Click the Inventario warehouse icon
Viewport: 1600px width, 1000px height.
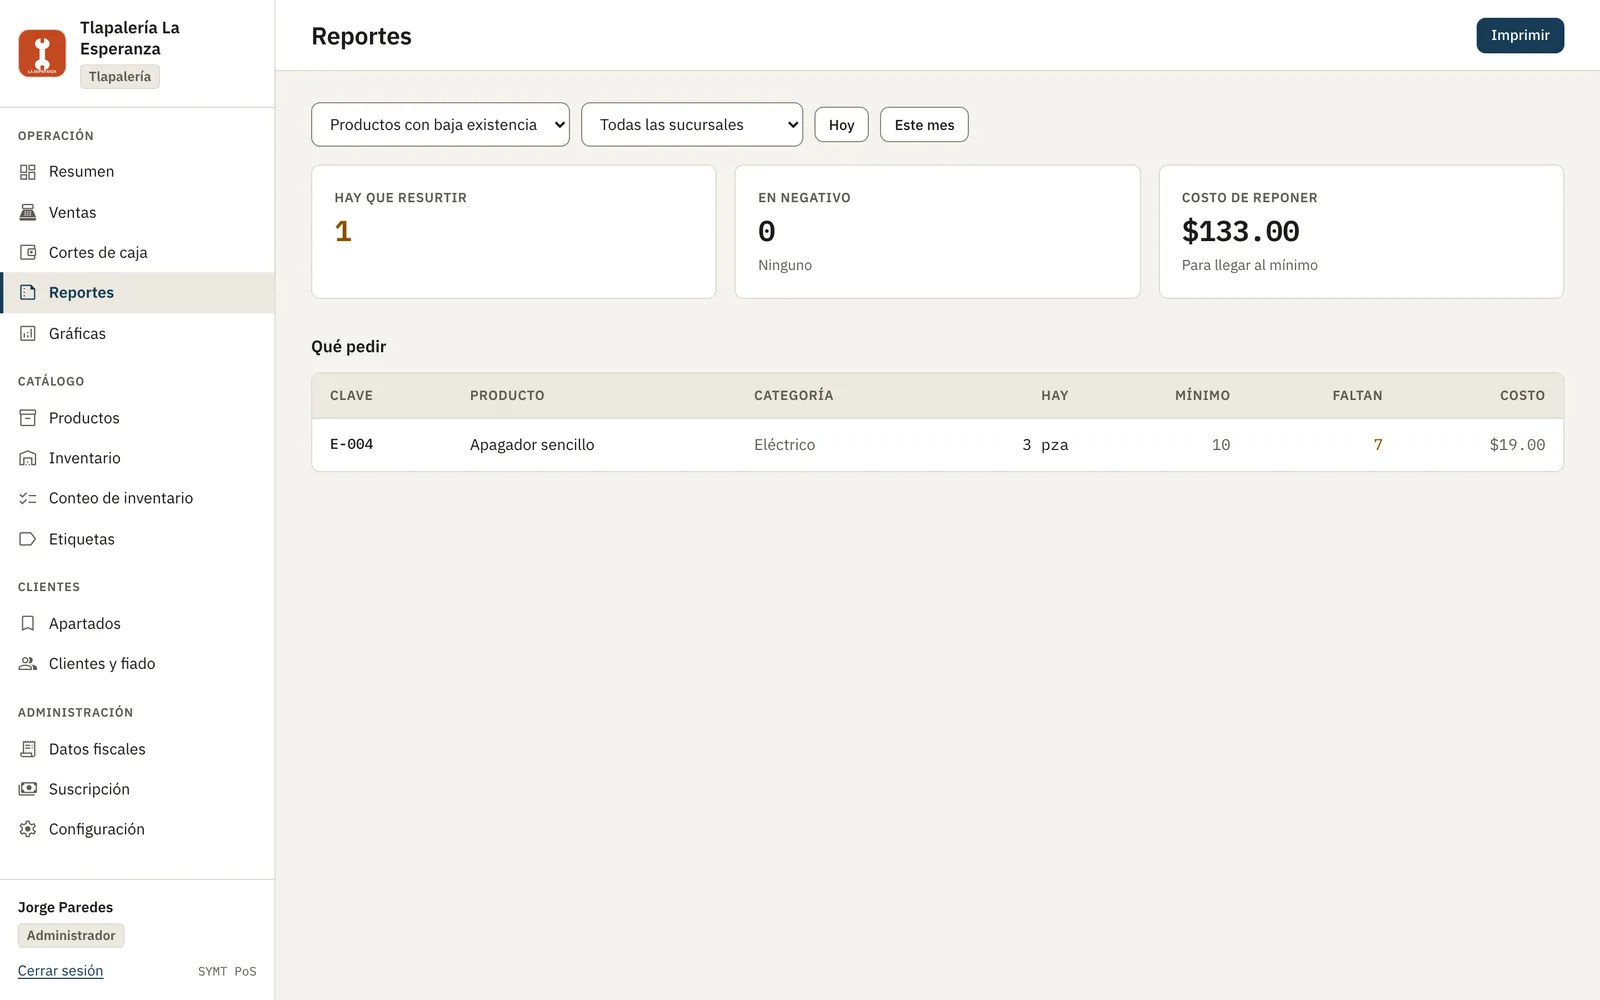click(28, 458)
